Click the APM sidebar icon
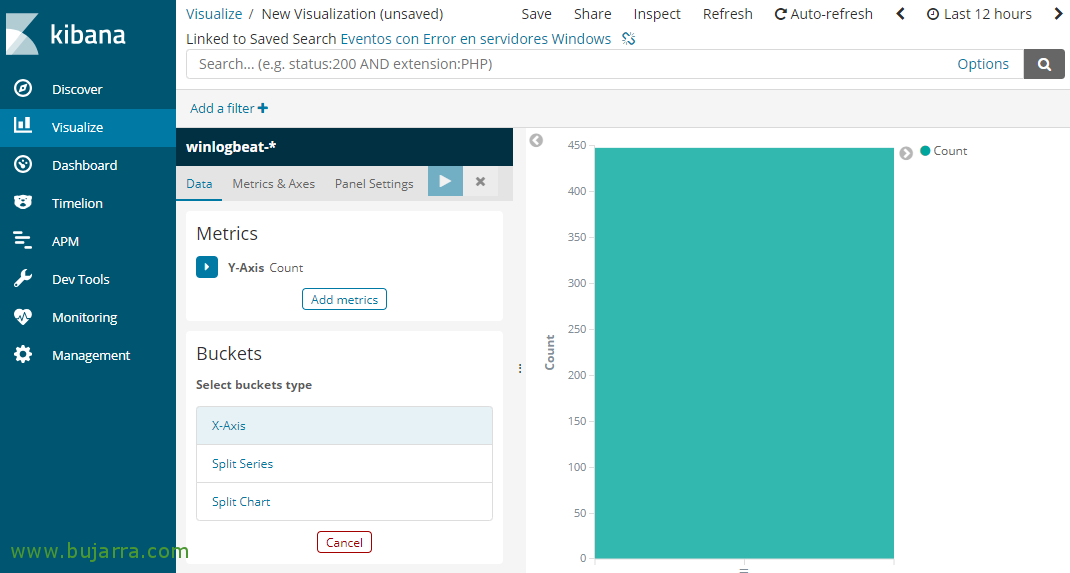Screen dimensions: 1070x573 pos(23,241)
